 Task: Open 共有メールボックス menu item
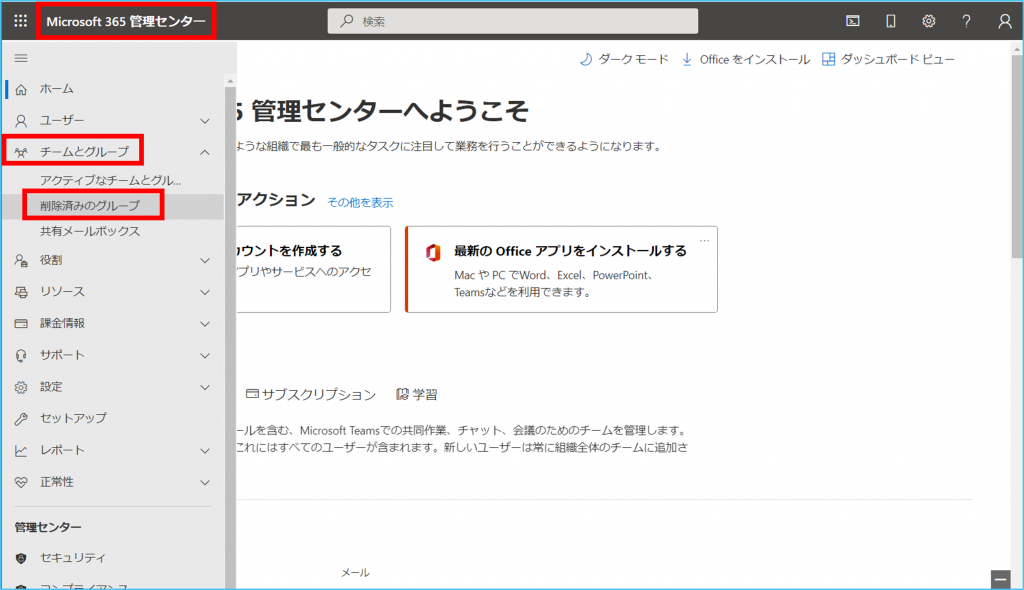pyautogui.click(x=90, y=231)
